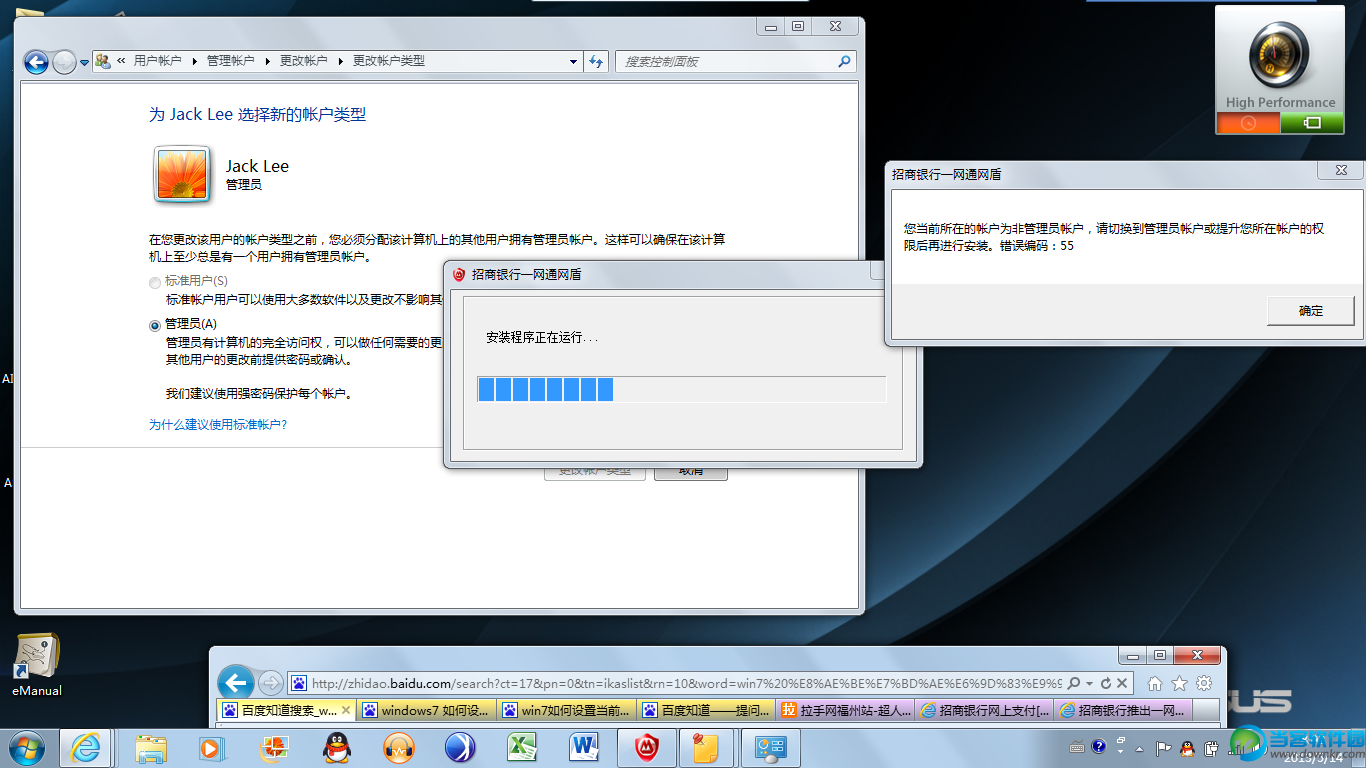
Task: Switch to the 招商银行网上支付 tab
Action: coord(986,711)
